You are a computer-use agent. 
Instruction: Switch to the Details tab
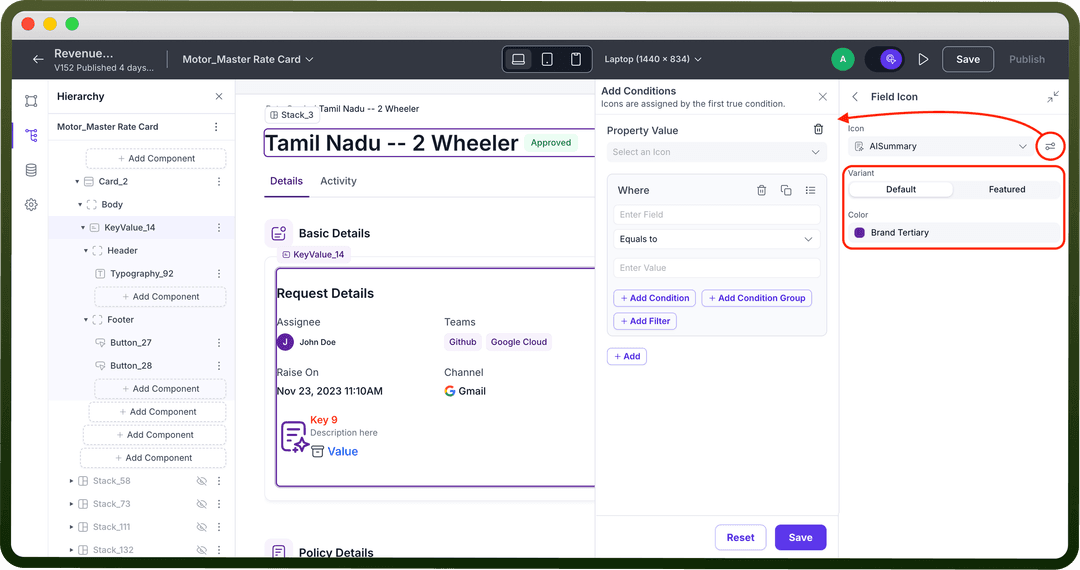[287, 181]
